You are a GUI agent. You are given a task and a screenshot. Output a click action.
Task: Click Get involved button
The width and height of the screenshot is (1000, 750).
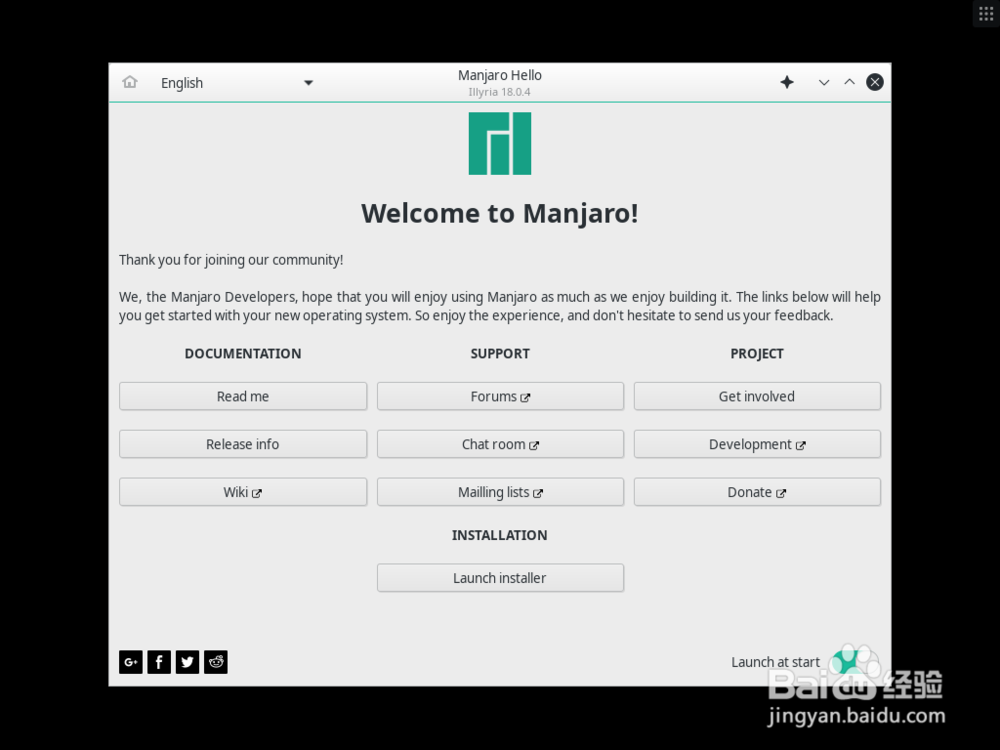click(757, 396)
